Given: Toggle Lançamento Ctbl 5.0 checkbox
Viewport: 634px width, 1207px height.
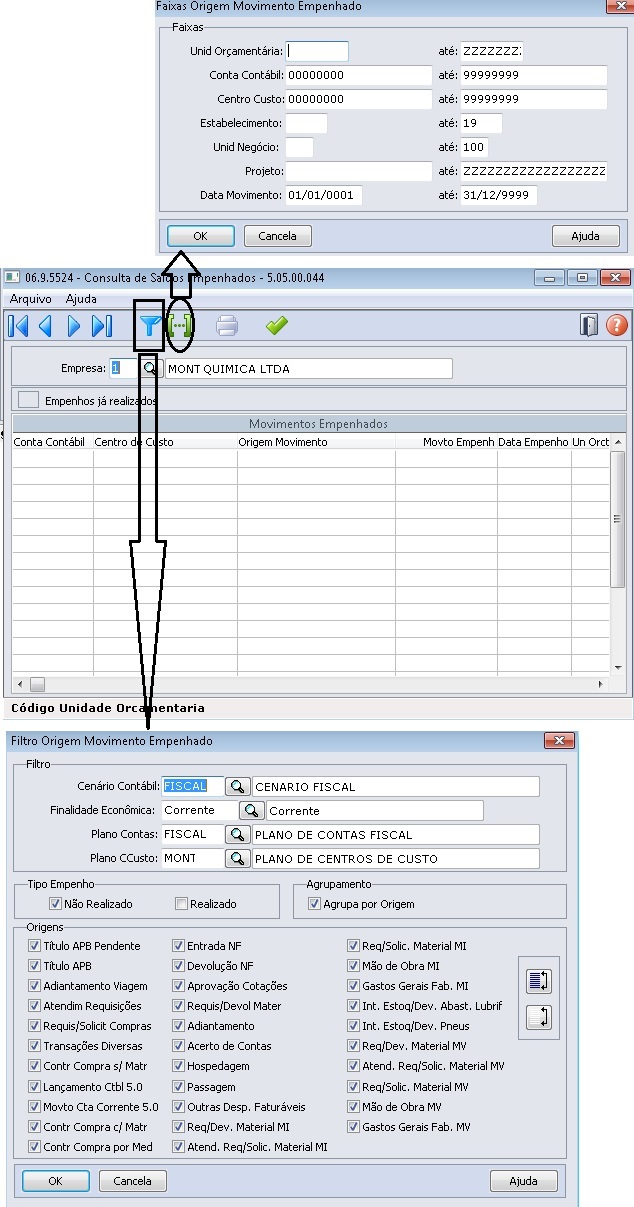Looking at the screenshot, I should pos(35,1087).
